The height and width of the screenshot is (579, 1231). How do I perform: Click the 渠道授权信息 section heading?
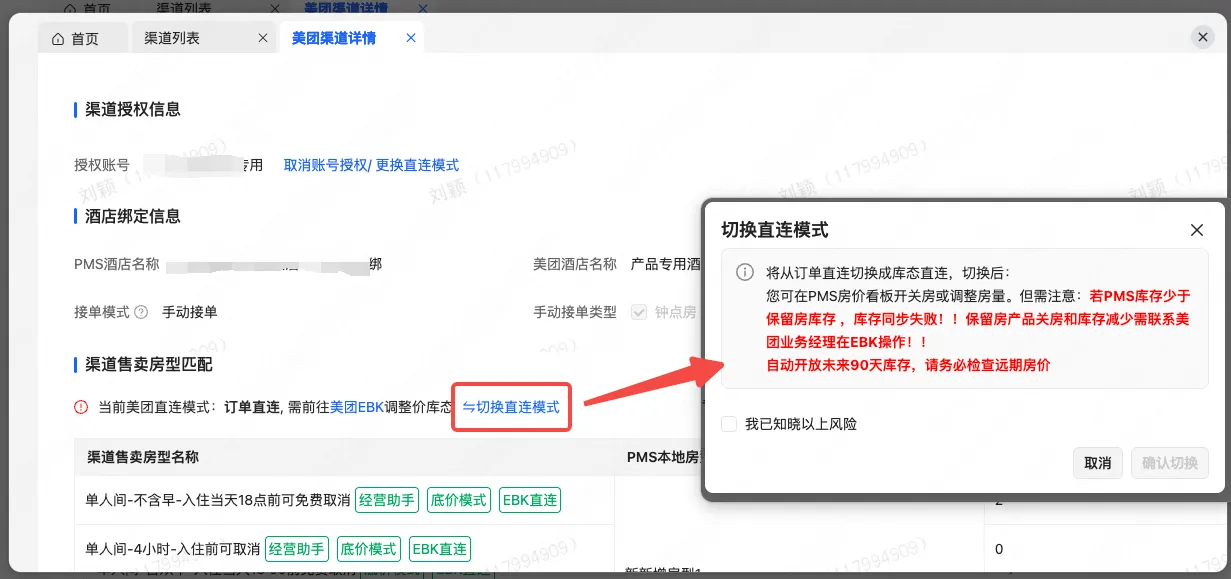[x=134, y=109]
